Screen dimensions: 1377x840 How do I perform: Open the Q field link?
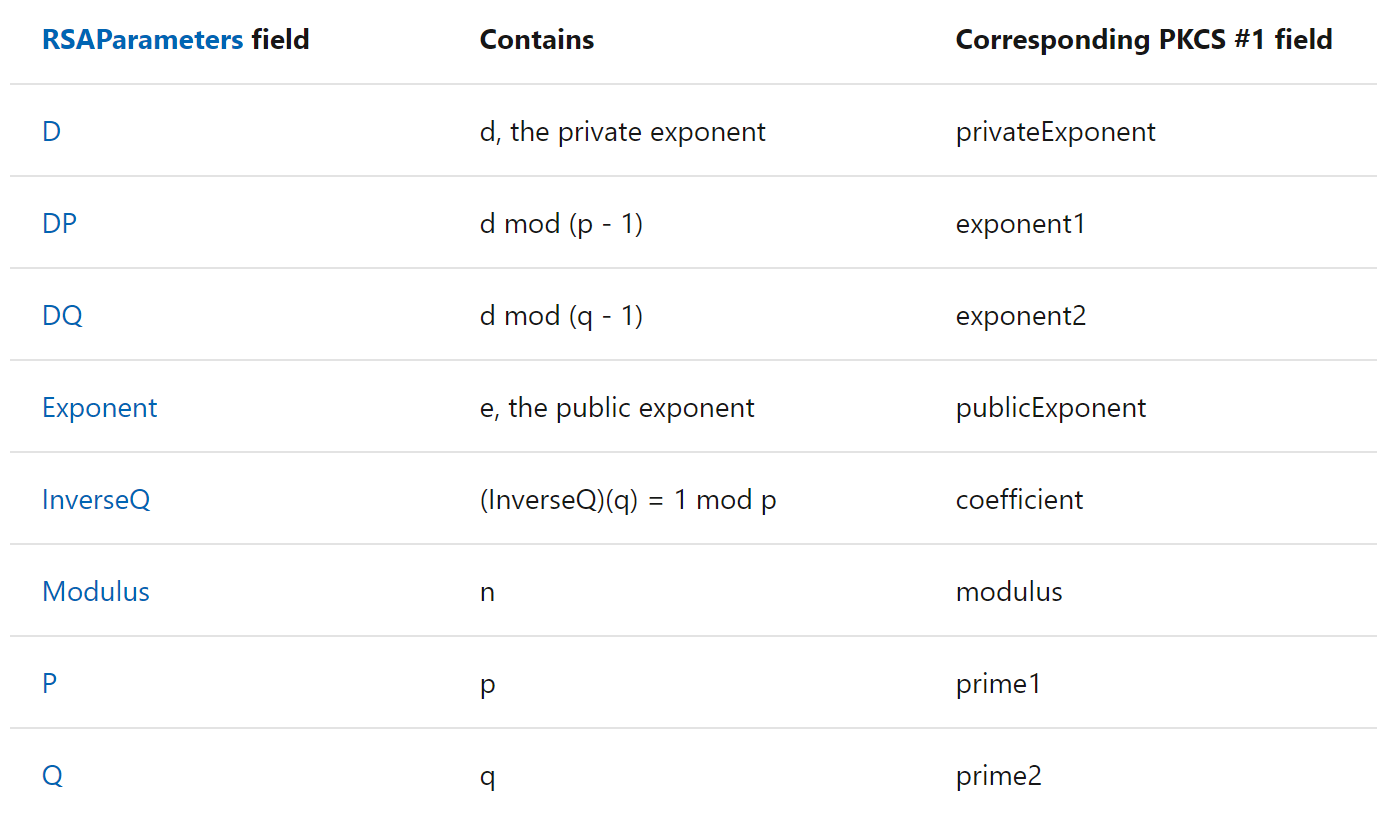tap(52, 776)
